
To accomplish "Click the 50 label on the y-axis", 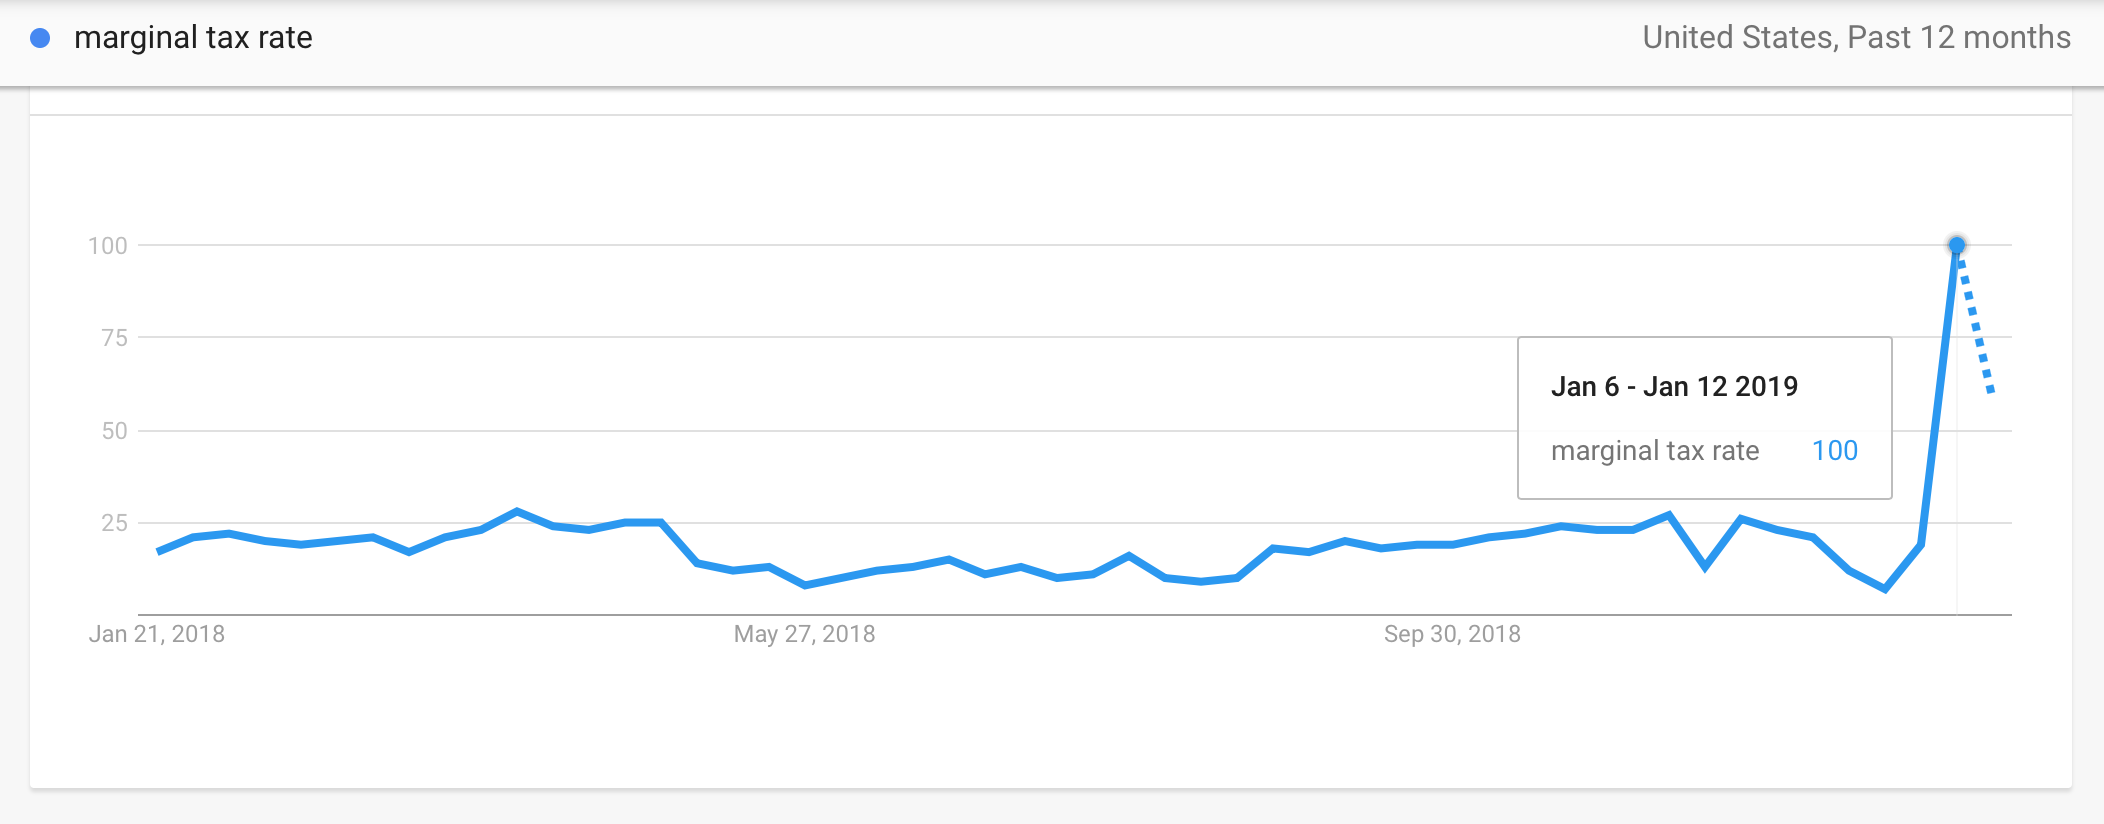I will (115, 431).
